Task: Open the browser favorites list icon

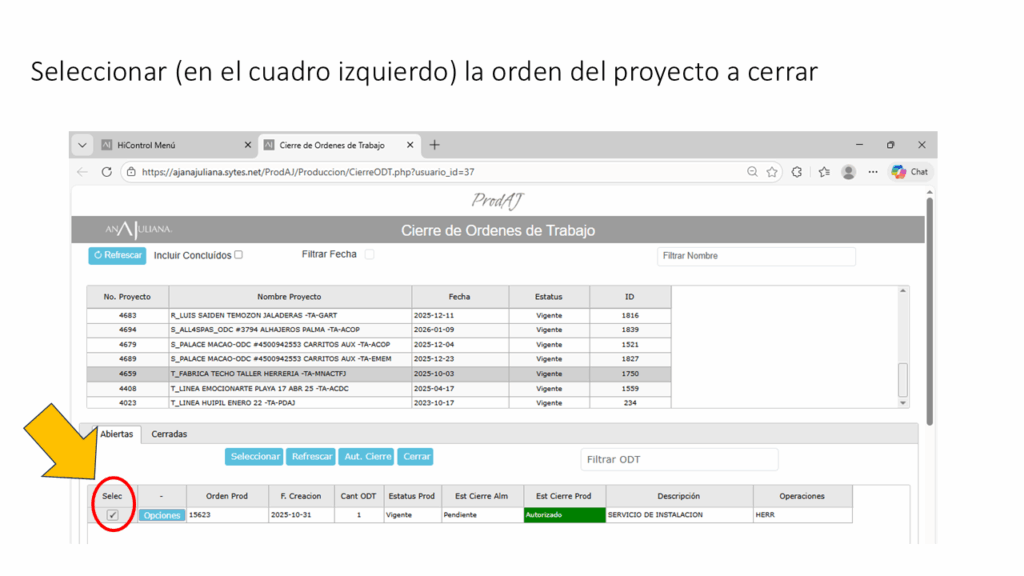Action: click(824, 172)
